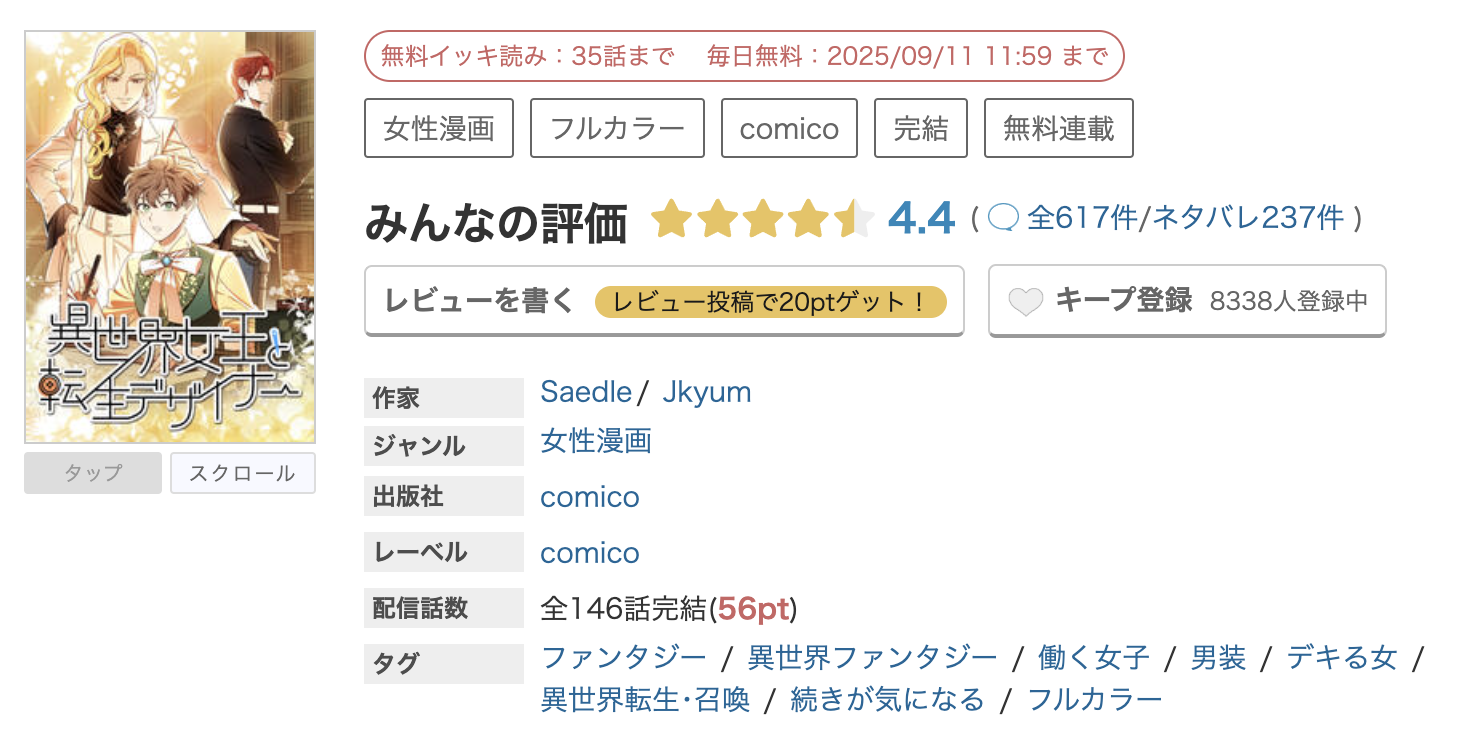Click the 働く女子 tag link
This screenshot has width=1458, height=738.
1094,657
